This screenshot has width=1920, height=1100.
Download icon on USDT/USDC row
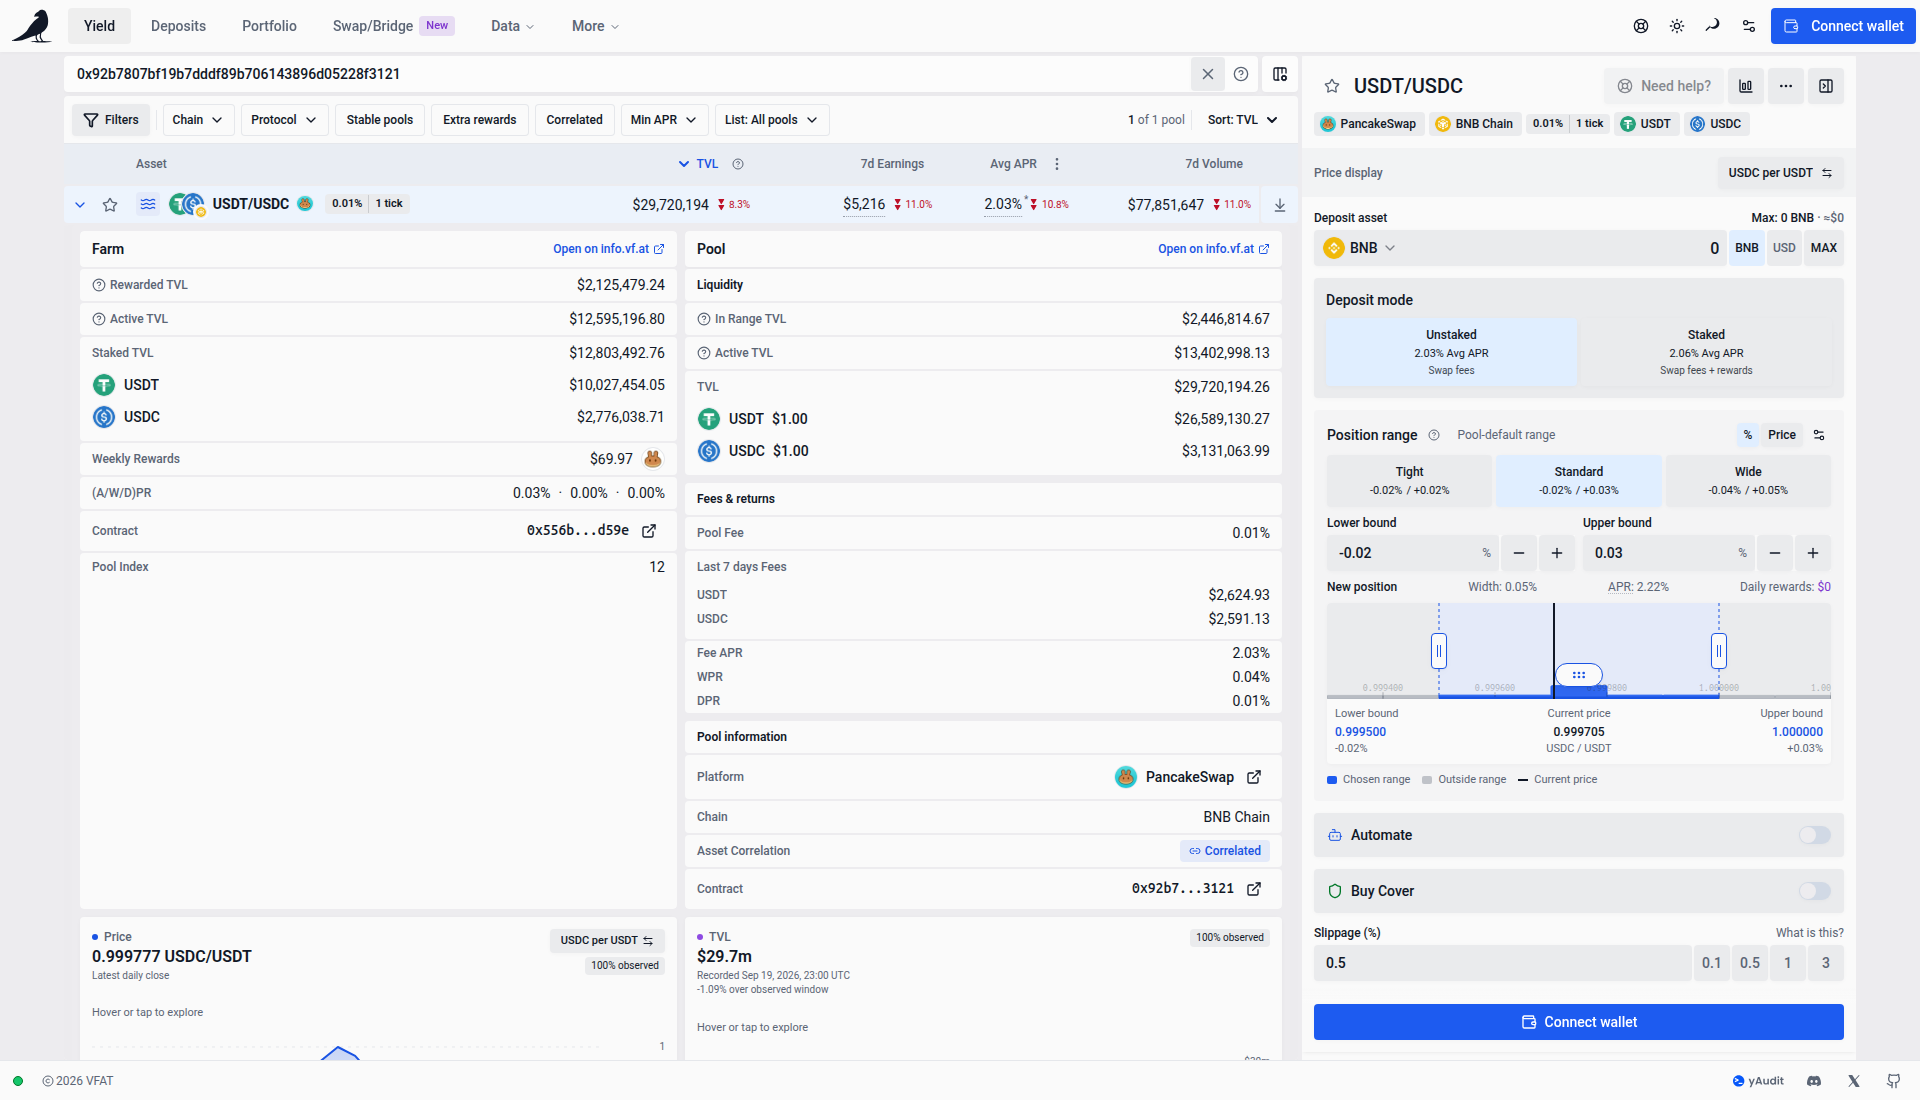(x=1280, y=205)
